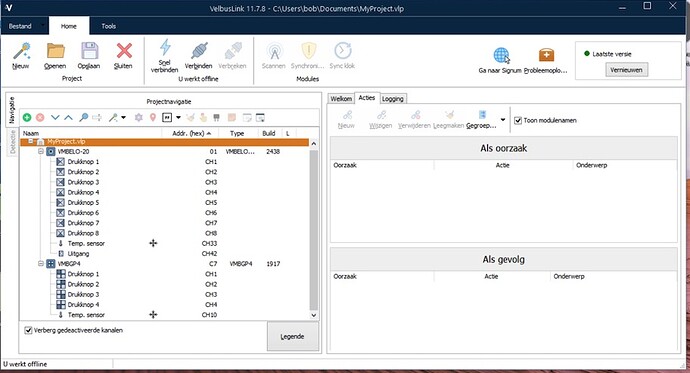
Task: Click the hand pointer icon in navigation toolbar
Action: pyautogui.click(x=203, y=117)
